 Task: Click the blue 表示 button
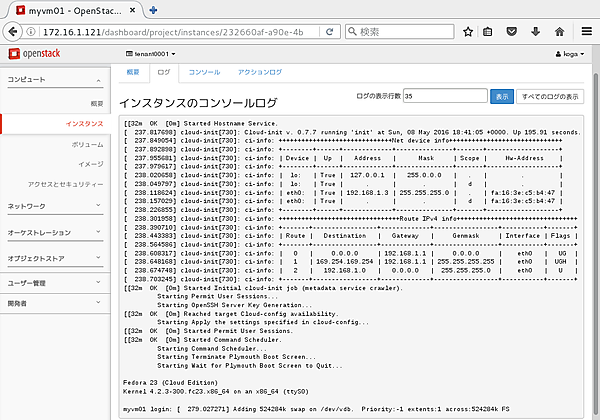tap(501, 97)
